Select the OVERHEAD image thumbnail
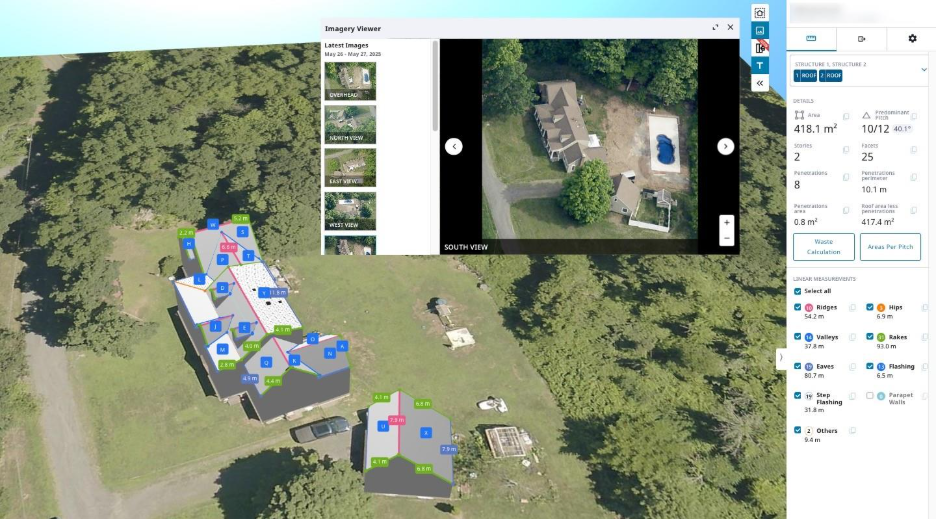The width and height of the screenshot is (936, 519). coord(350,81)
